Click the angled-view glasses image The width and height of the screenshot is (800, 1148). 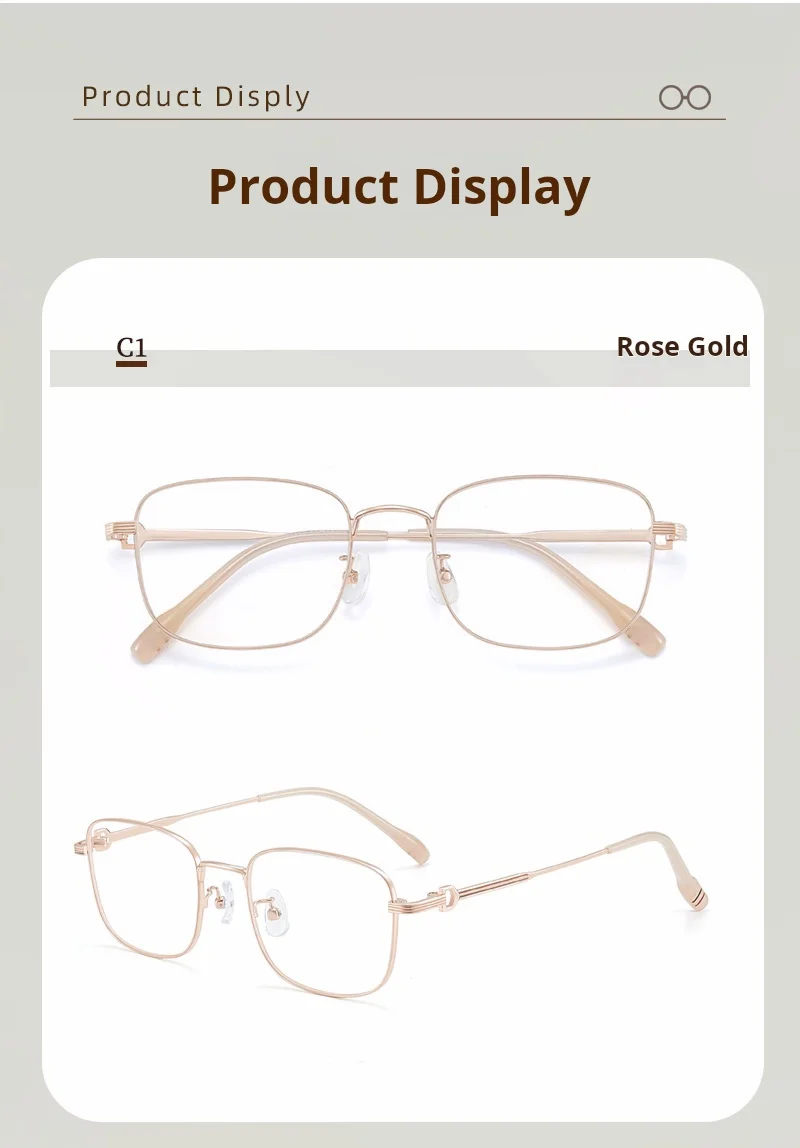(x=391, y=892)
